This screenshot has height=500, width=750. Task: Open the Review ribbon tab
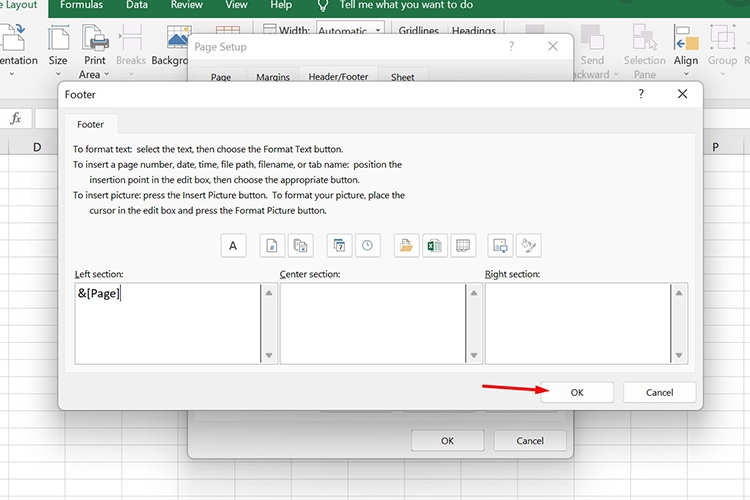pos(187,5)
